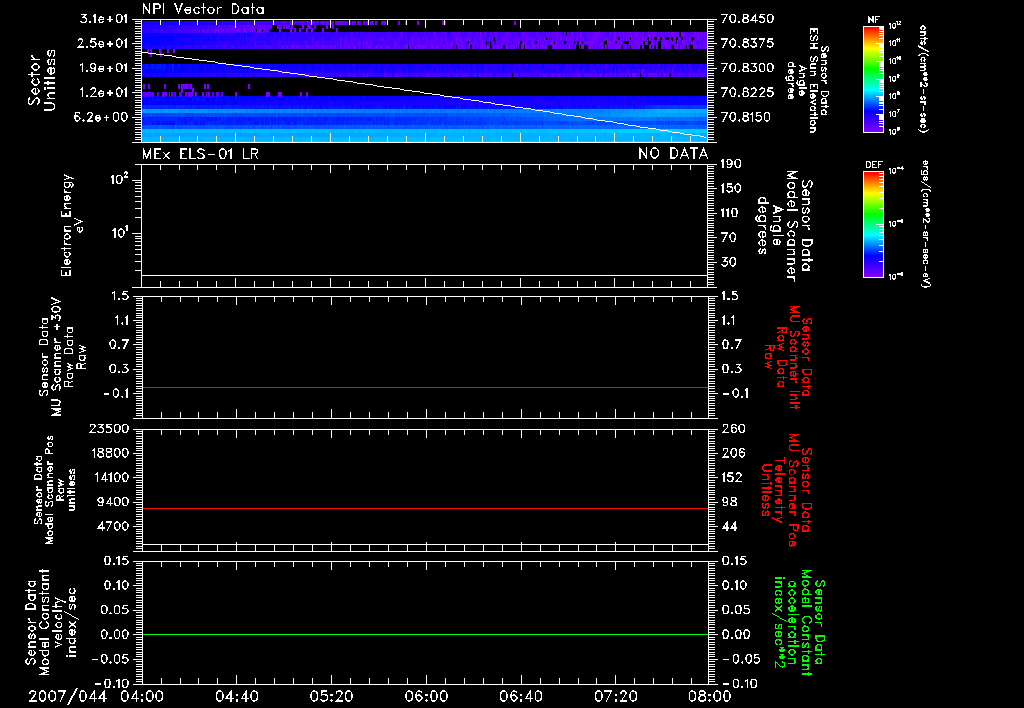This screenshot has height=708, width=1024.
Task: Click the white 'Model Scanner Pos Raw unitless' axis title
Action: [56, 490]
